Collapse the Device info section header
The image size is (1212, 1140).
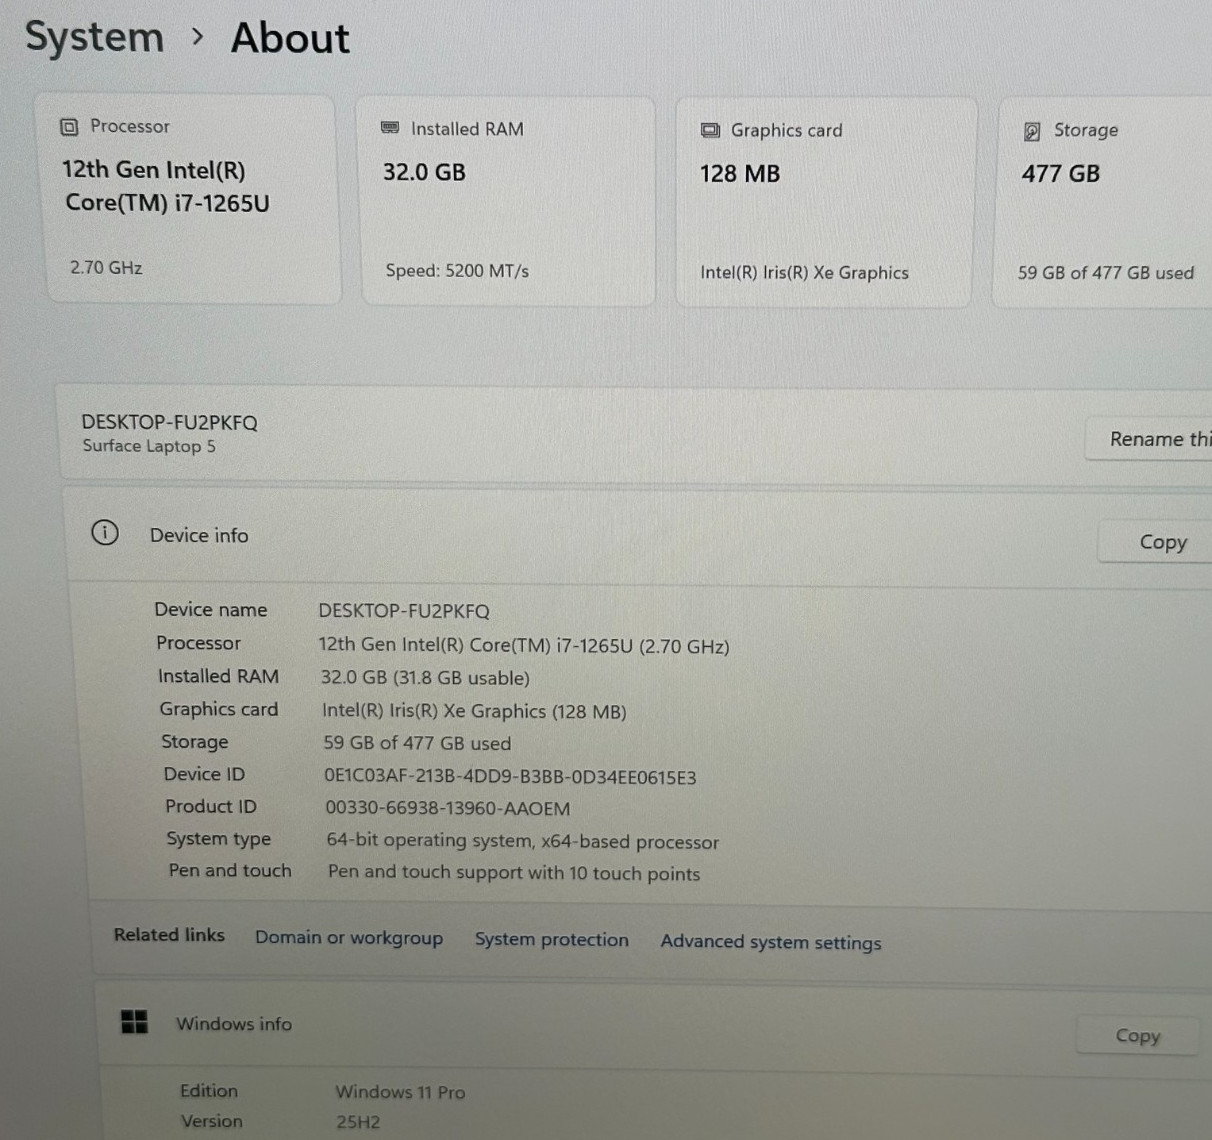click(640, 537)
